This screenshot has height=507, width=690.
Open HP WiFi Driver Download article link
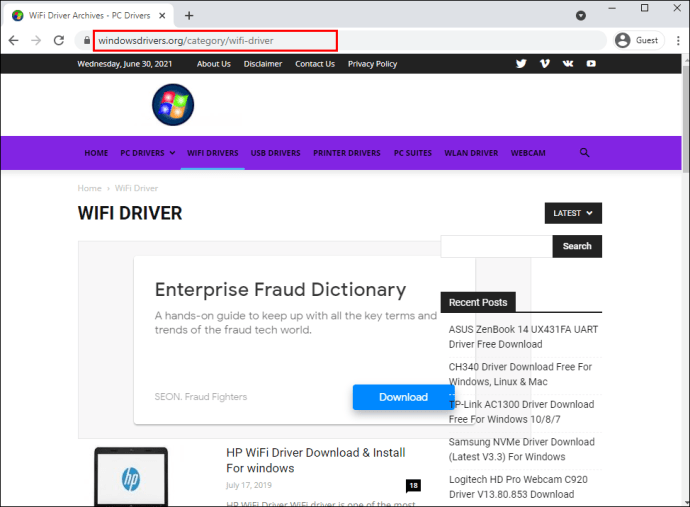[x=316, y=460]
